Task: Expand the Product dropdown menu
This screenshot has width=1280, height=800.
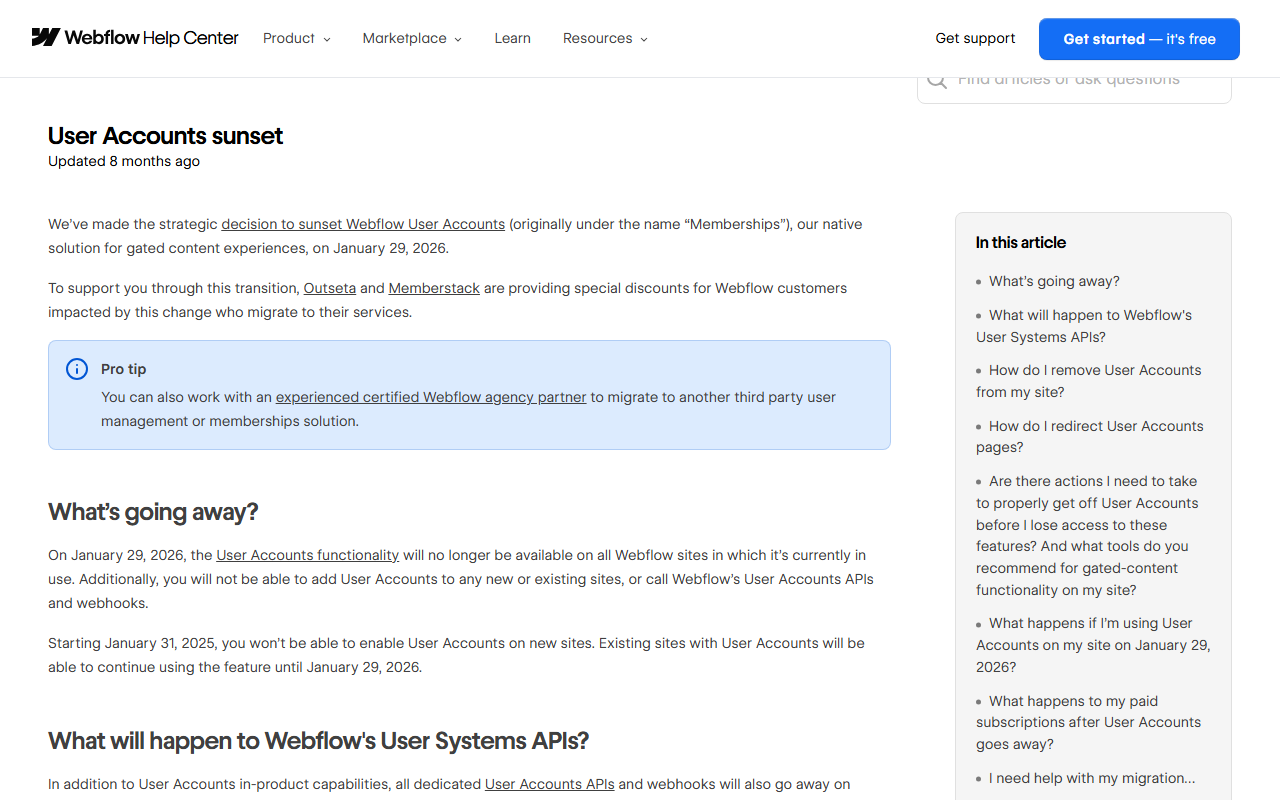Action: 297,38
